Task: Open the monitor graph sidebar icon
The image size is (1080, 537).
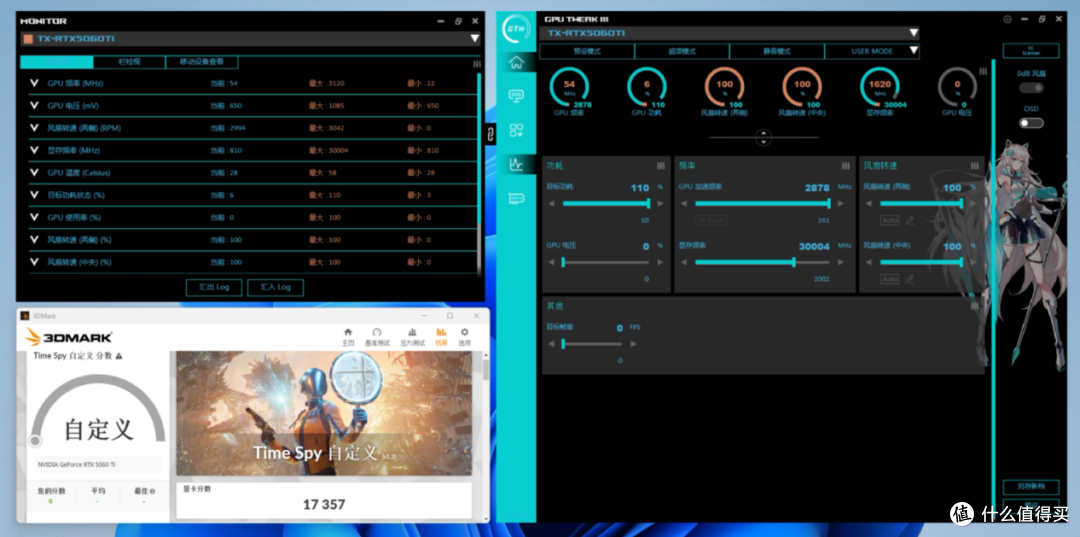Action: pos(517,164)
